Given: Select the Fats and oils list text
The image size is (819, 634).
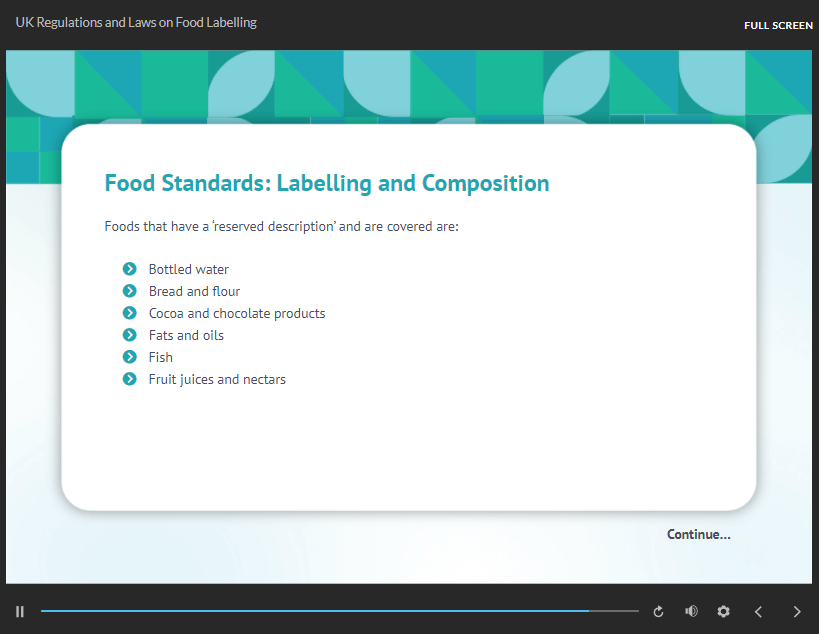Looking at the screenshot, I should (186, 335).
